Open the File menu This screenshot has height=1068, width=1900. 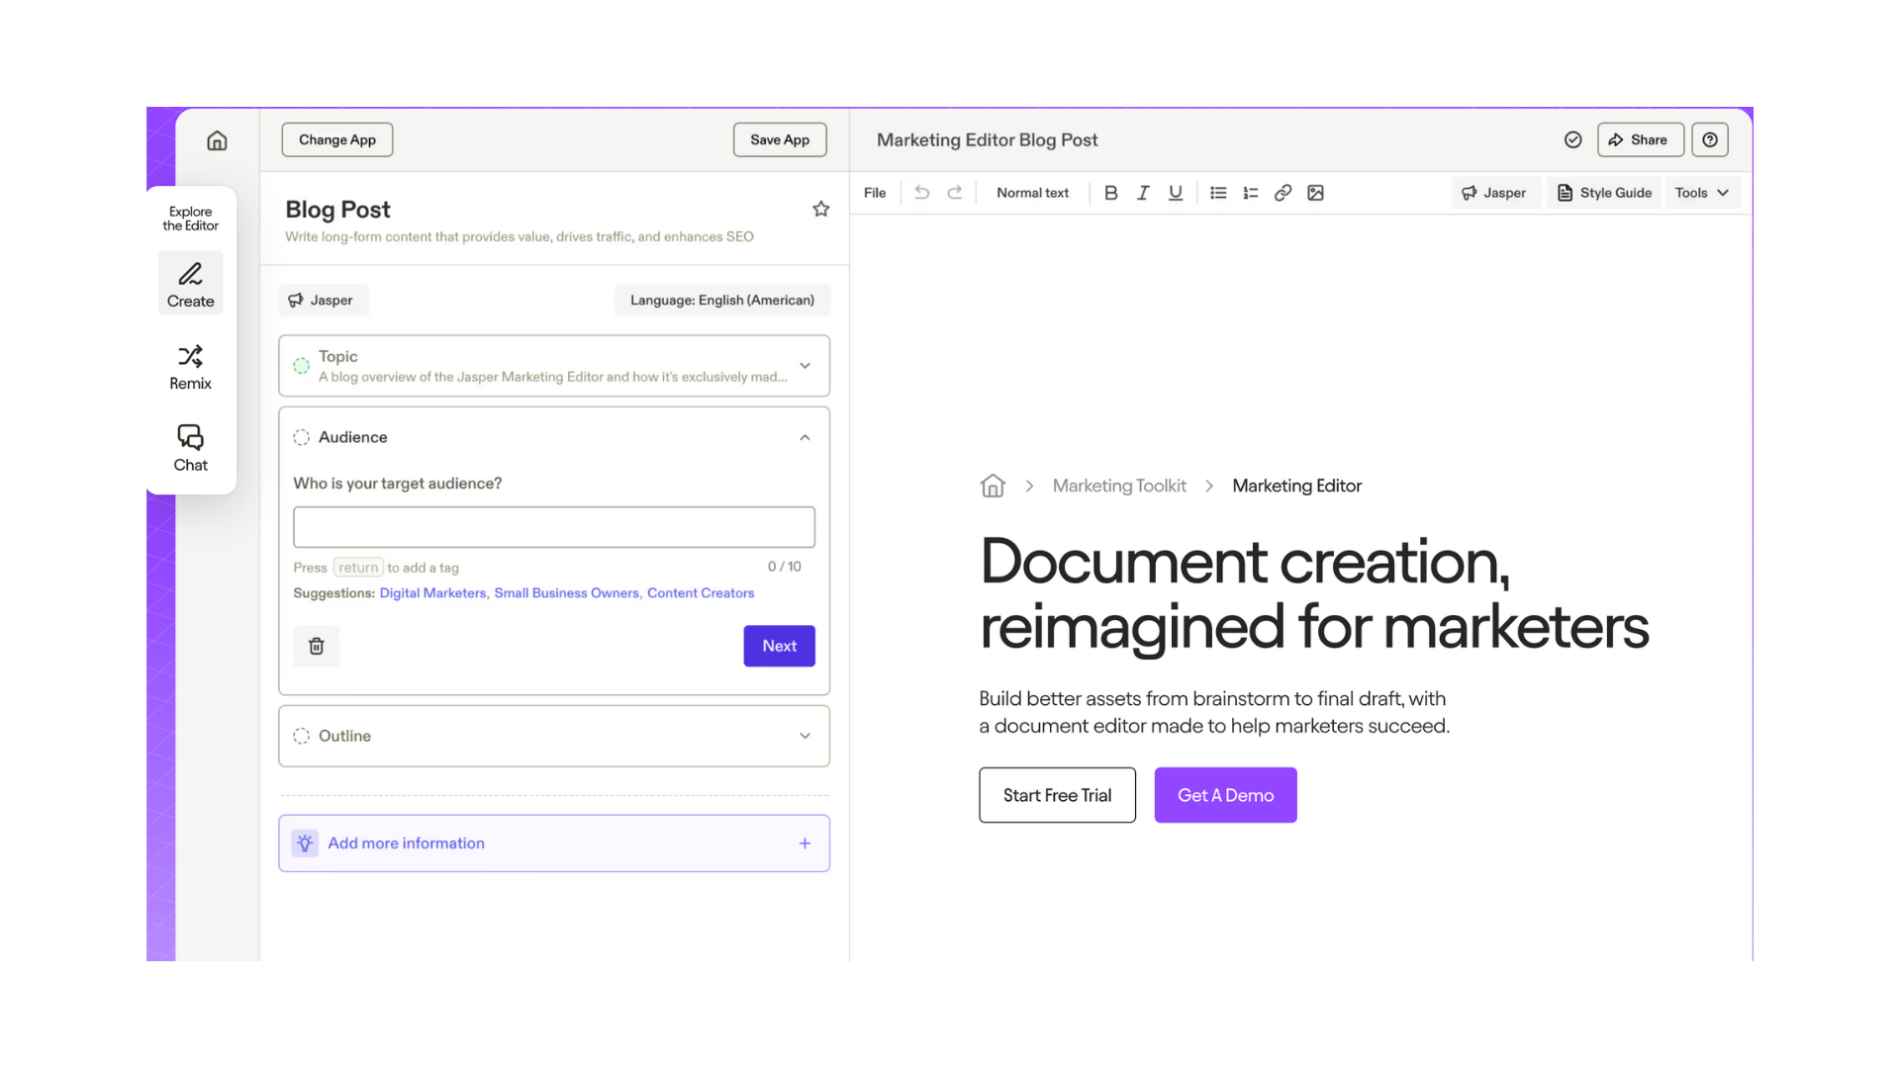click(x=874, y=193)
